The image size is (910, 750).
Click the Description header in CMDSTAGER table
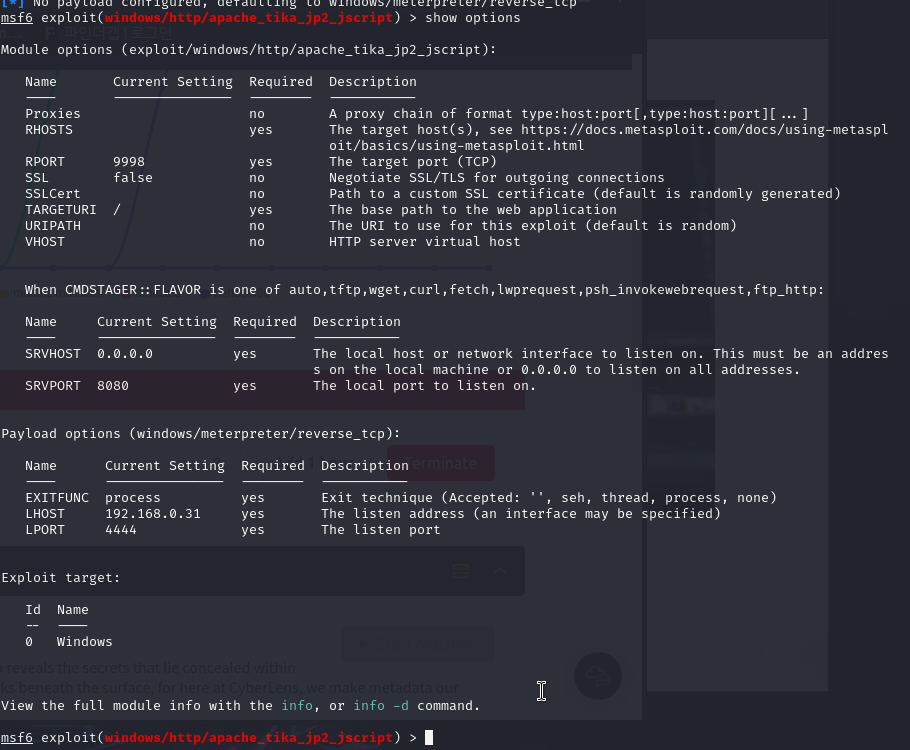point(357,322)
